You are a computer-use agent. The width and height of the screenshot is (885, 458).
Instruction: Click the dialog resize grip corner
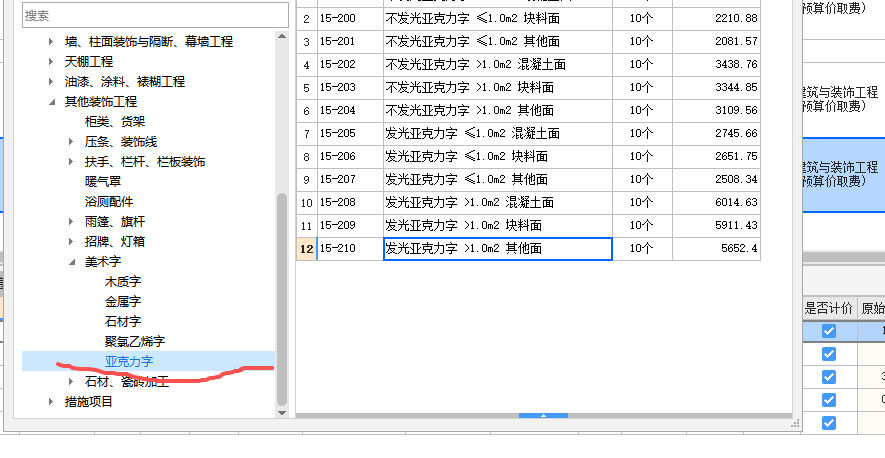click(x=795, y=422)
